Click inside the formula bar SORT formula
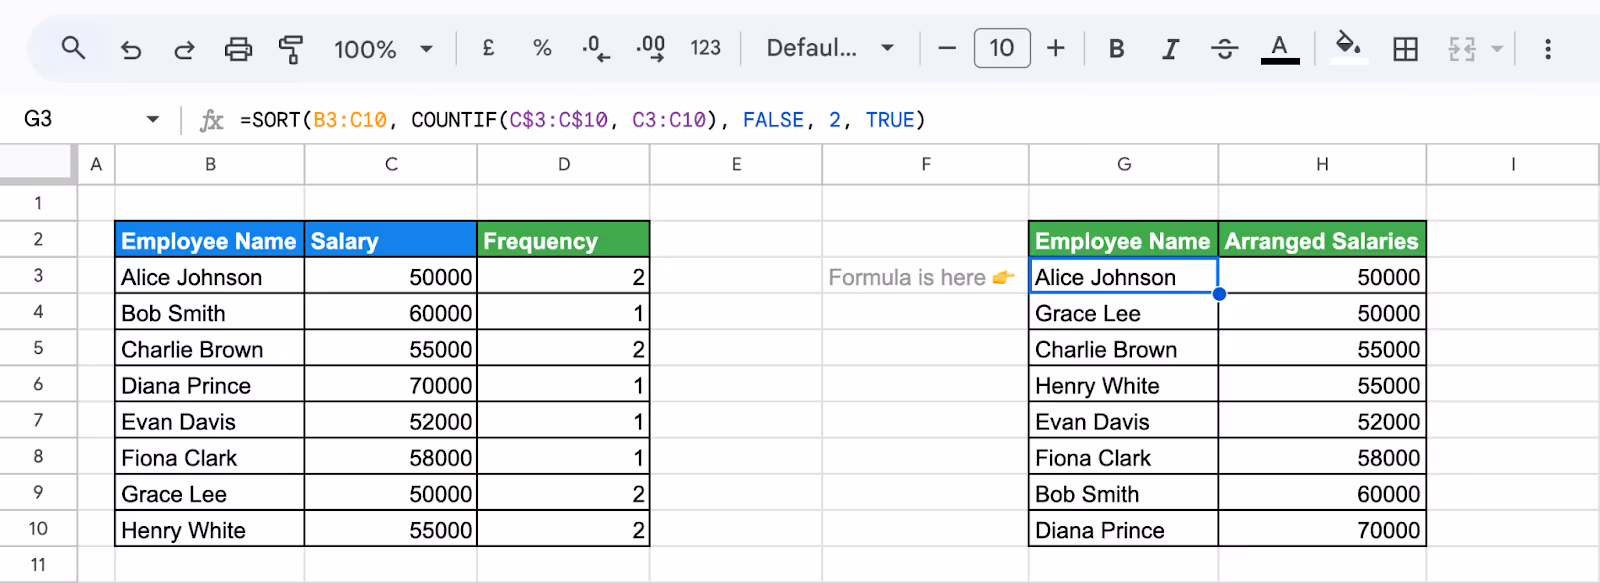Screen dimensions: 1600x583 click(583, 120)
